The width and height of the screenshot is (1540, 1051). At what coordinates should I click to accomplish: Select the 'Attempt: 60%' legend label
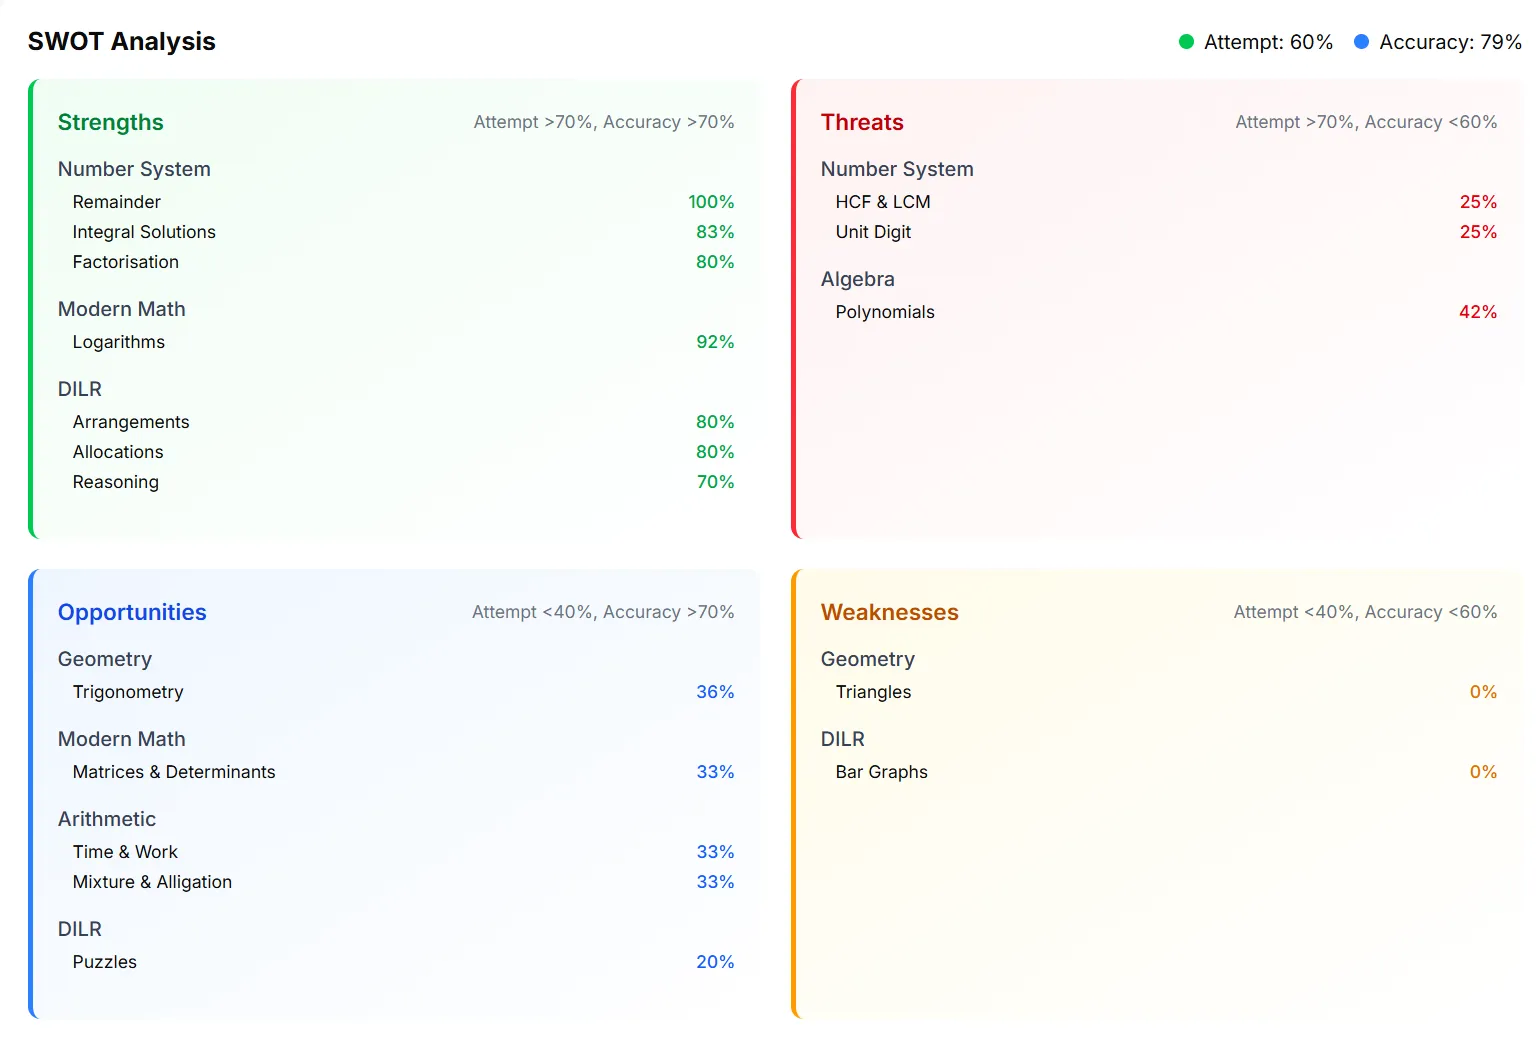[x=1268, y=42]
